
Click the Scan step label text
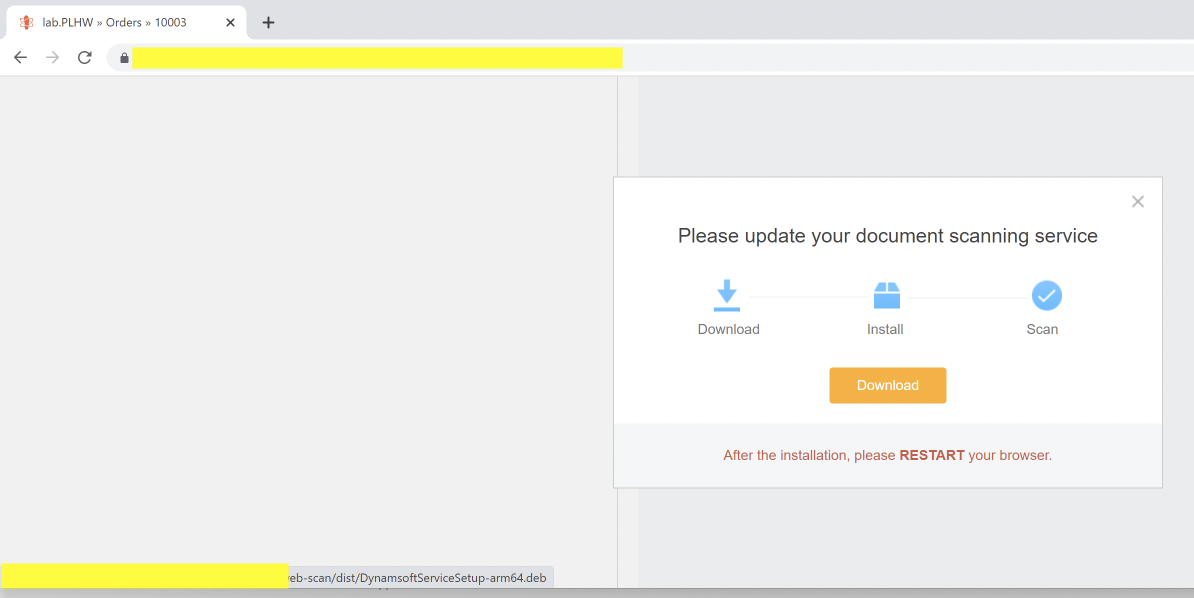point(1043,329)
